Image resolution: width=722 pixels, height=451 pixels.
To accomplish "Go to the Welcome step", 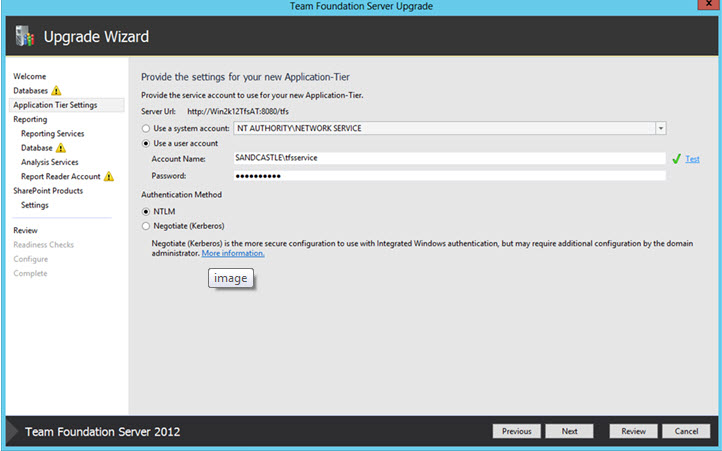I will click(x=29, y=76).
